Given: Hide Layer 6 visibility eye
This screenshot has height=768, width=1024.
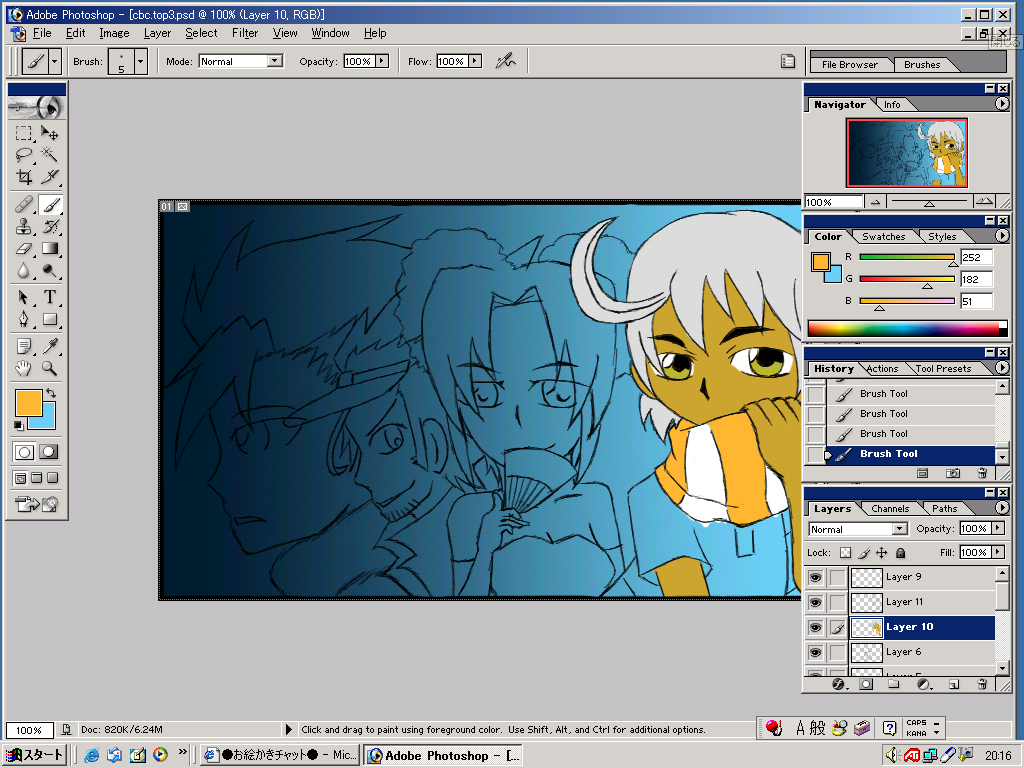Looking at the screenshot, I should (815, 652).
